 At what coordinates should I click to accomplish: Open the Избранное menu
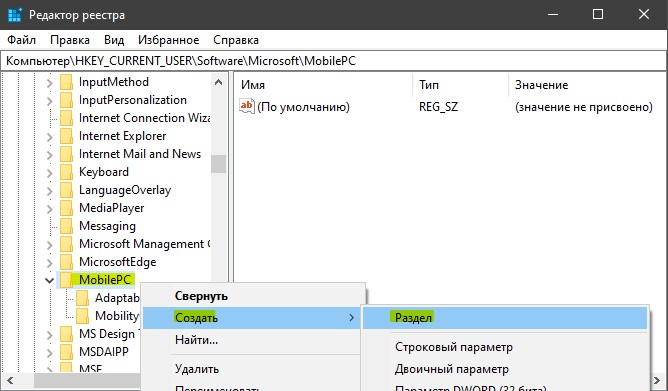click(x=168, y=40)
